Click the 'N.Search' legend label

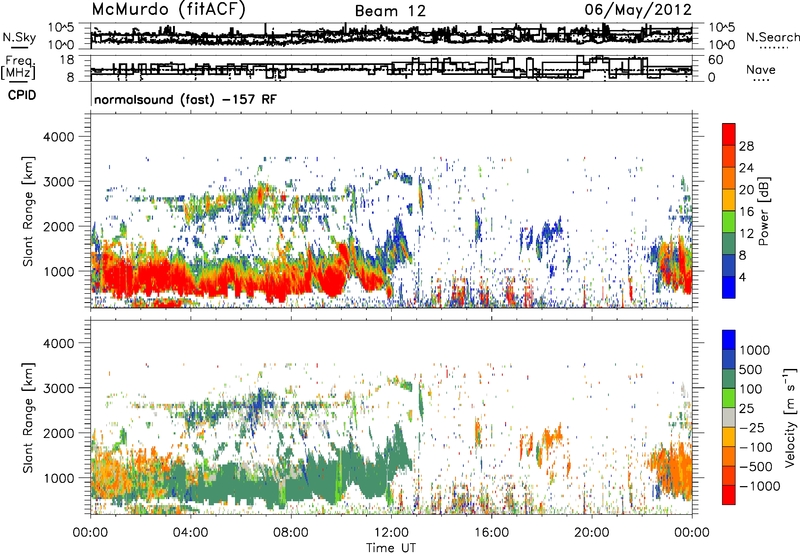click(x=772, y=37)
